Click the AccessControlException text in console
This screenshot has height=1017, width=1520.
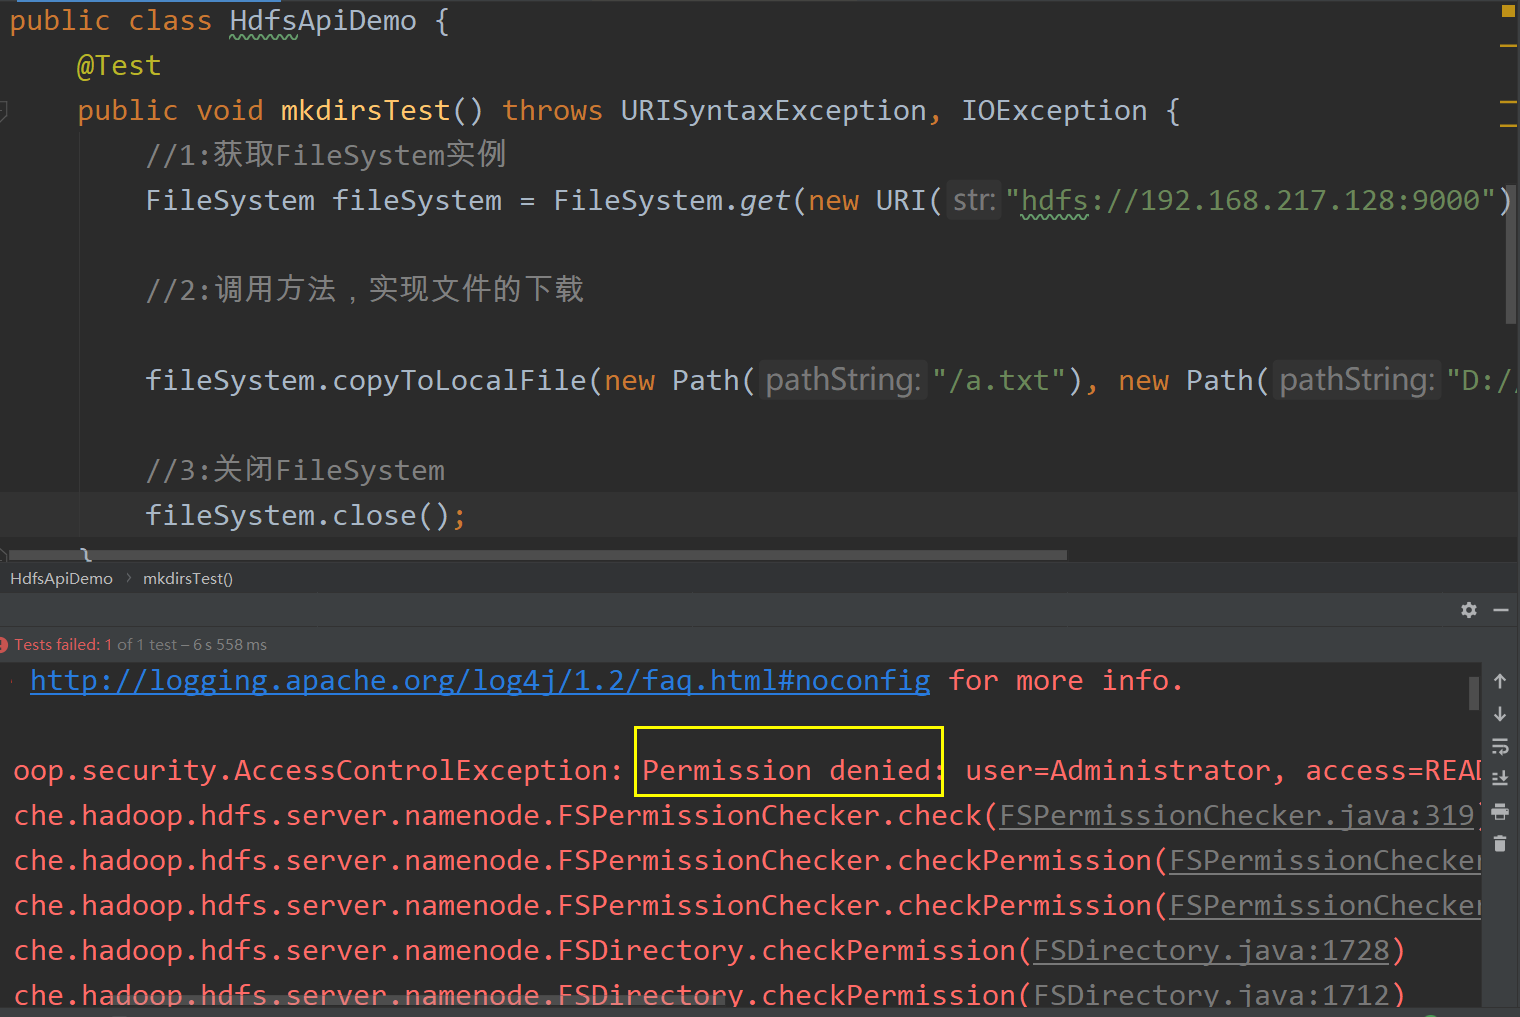421,771
